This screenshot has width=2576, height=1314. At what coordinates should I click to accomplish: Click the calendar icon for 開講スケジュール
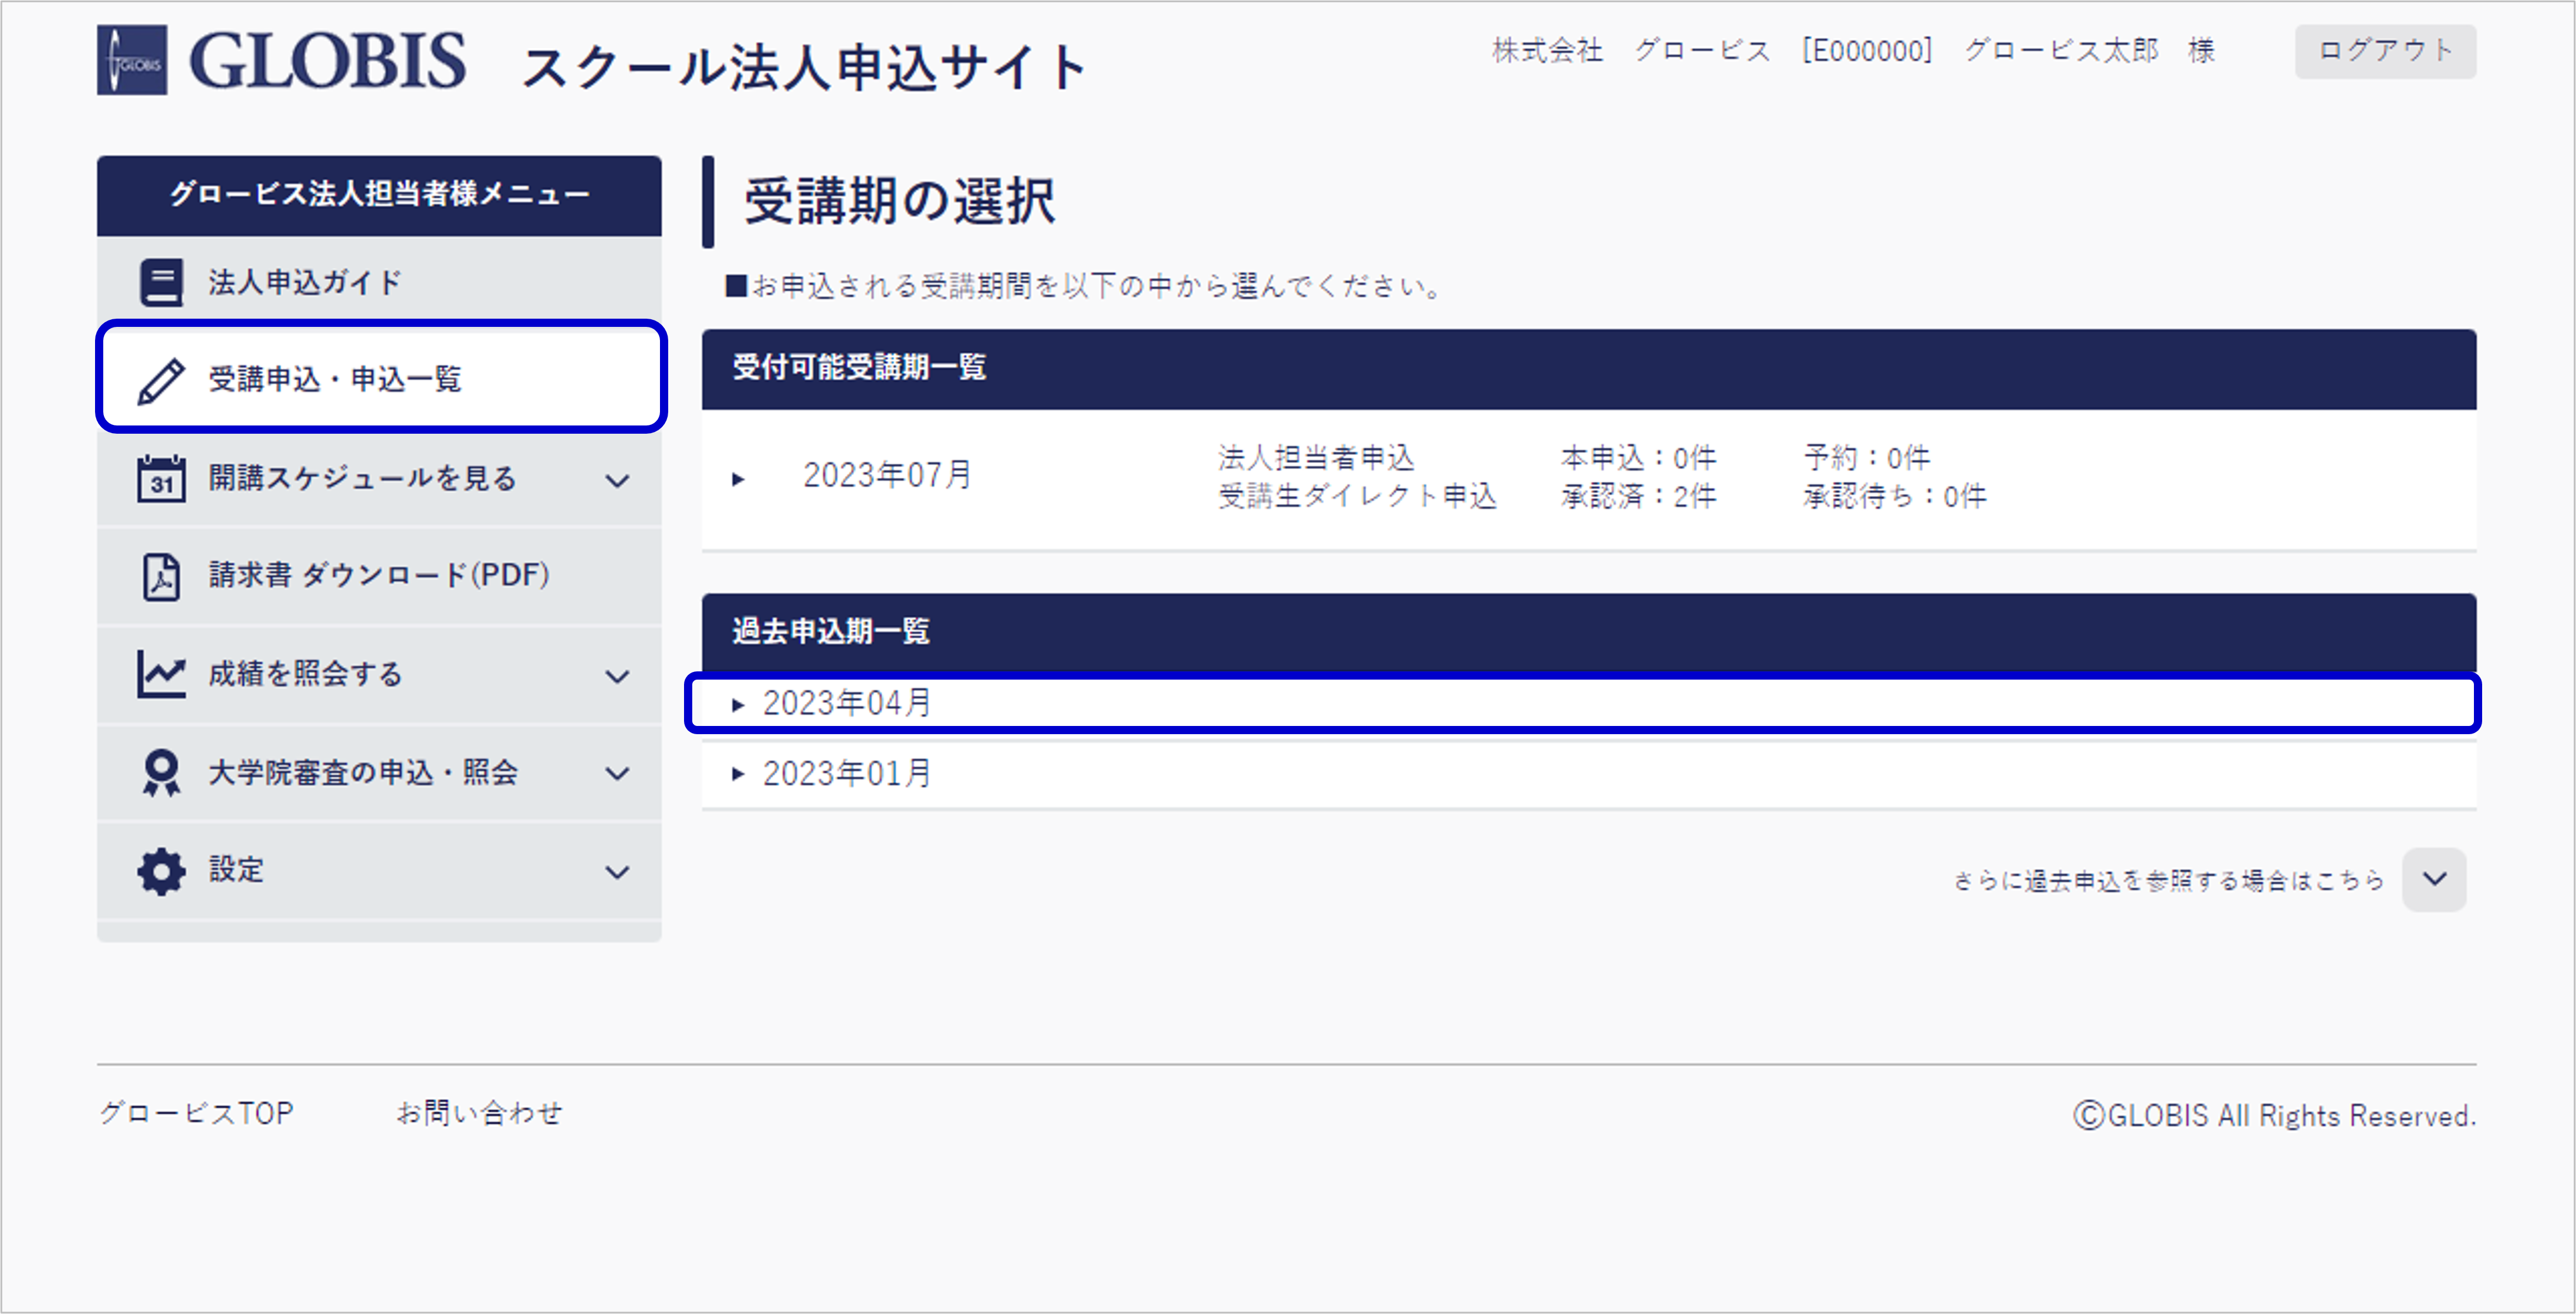(x=161, y=478)
